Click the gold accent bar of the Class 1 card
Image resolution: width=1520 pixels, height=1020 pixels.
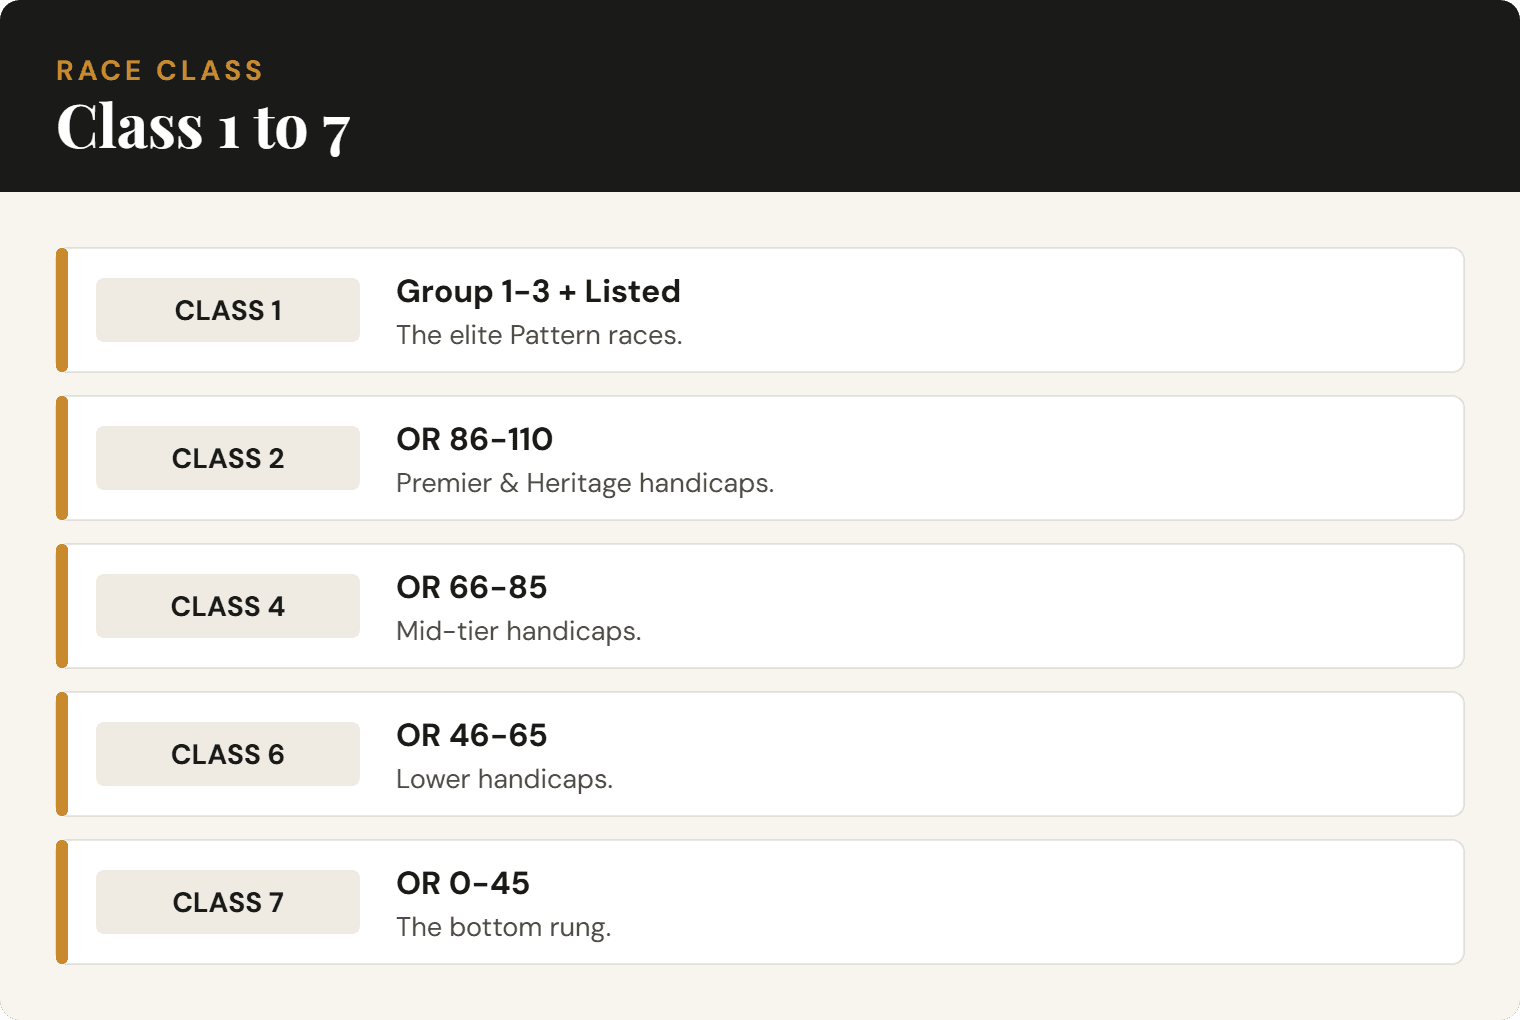pos(62,310)
